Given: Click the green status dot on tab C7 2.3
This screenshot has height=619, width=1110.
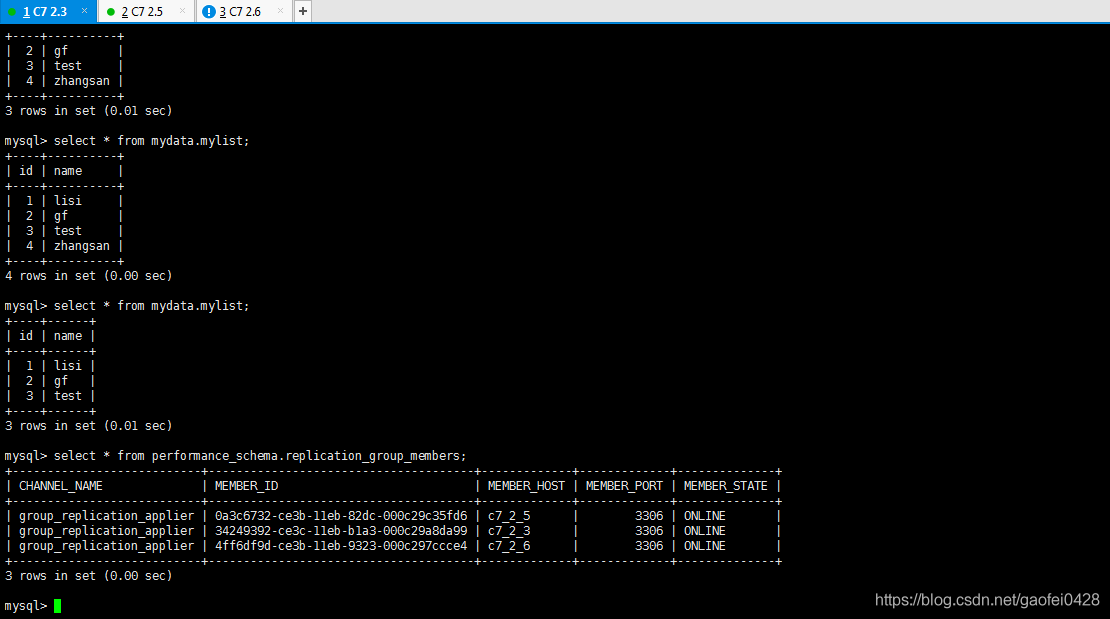Looking at the screenshot, I should pos(12,11).
